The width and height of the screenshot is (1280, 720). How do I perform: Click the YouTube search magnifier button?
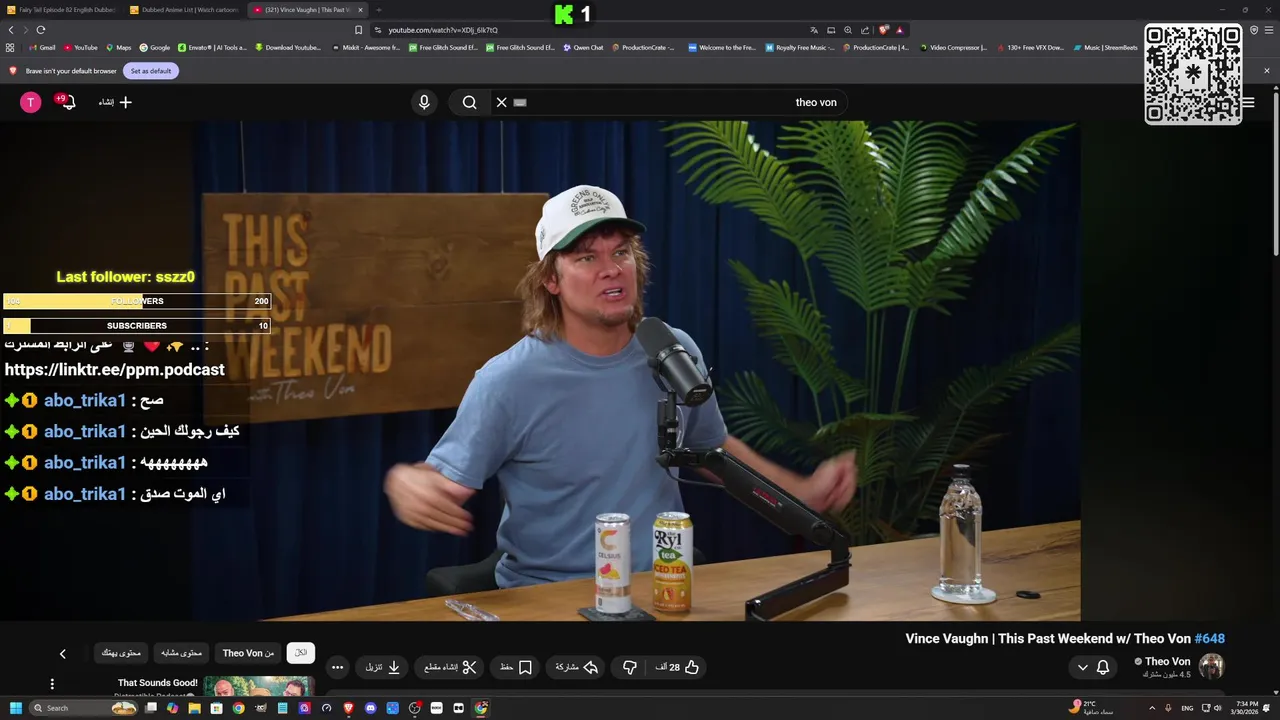(x=469, y=102)
